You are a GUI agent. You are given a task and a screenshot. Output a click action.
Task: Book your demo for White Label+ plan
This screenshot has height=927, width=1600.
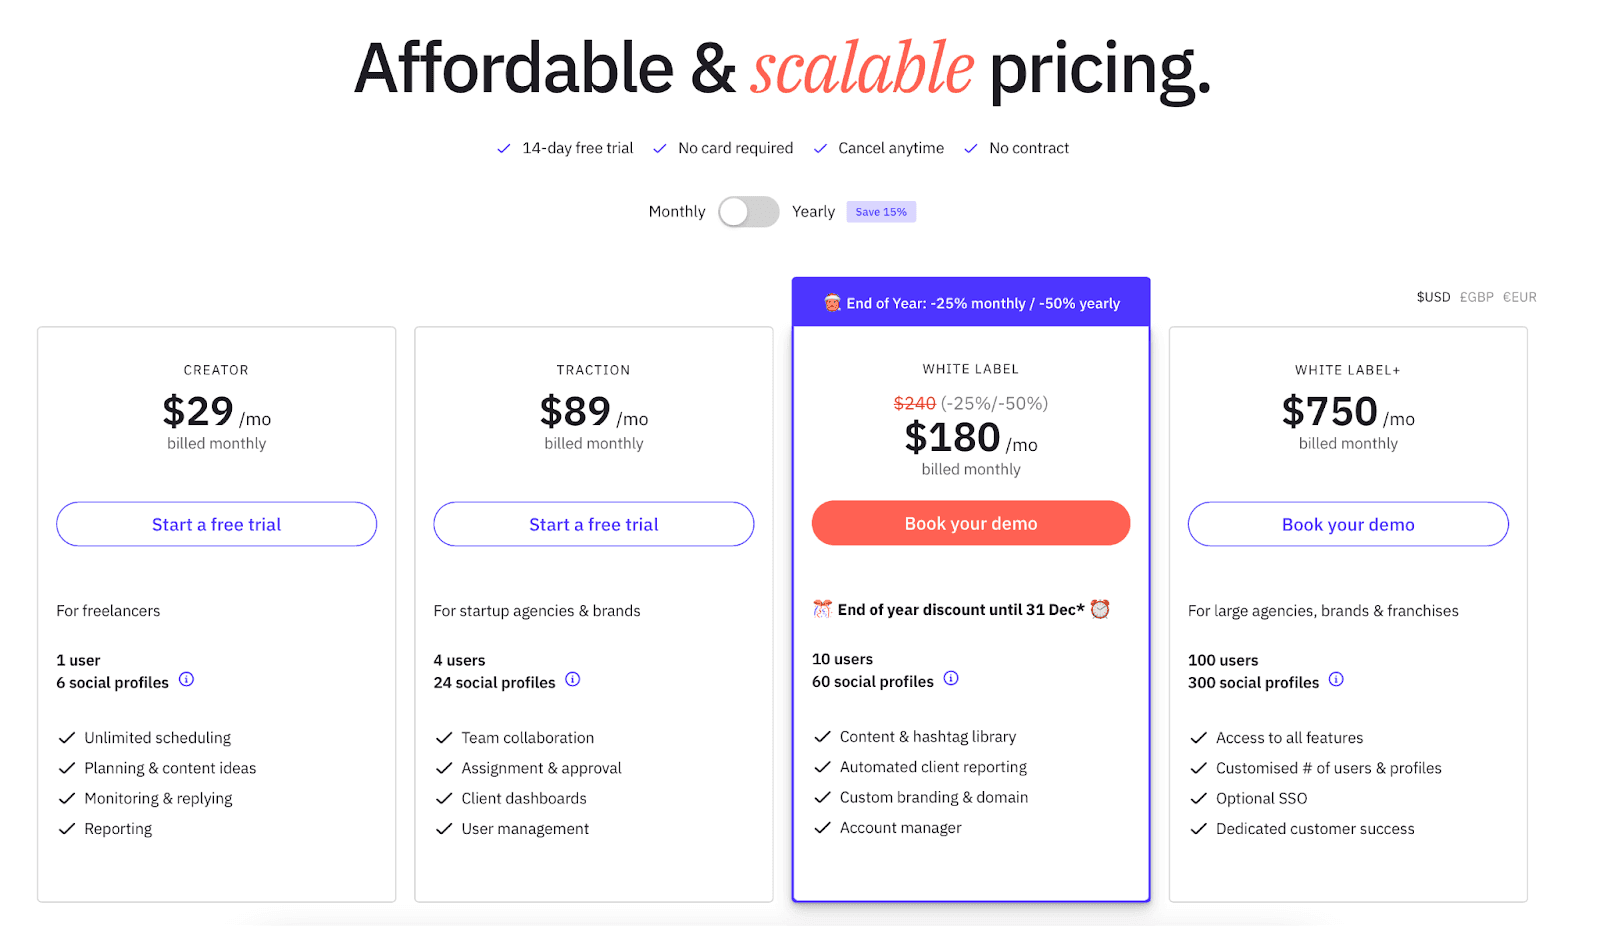tap(1348, 524)
